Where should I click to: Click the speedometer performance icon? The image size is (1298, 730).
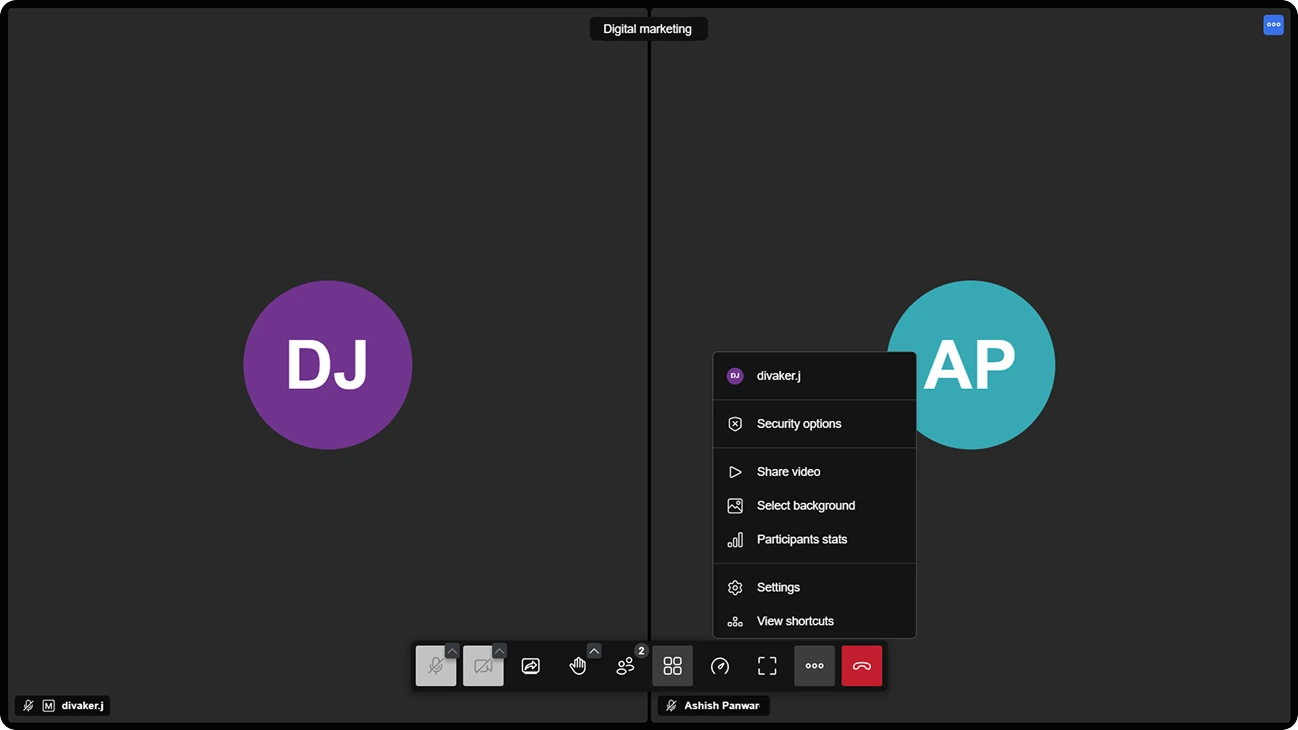coord(720,666)
